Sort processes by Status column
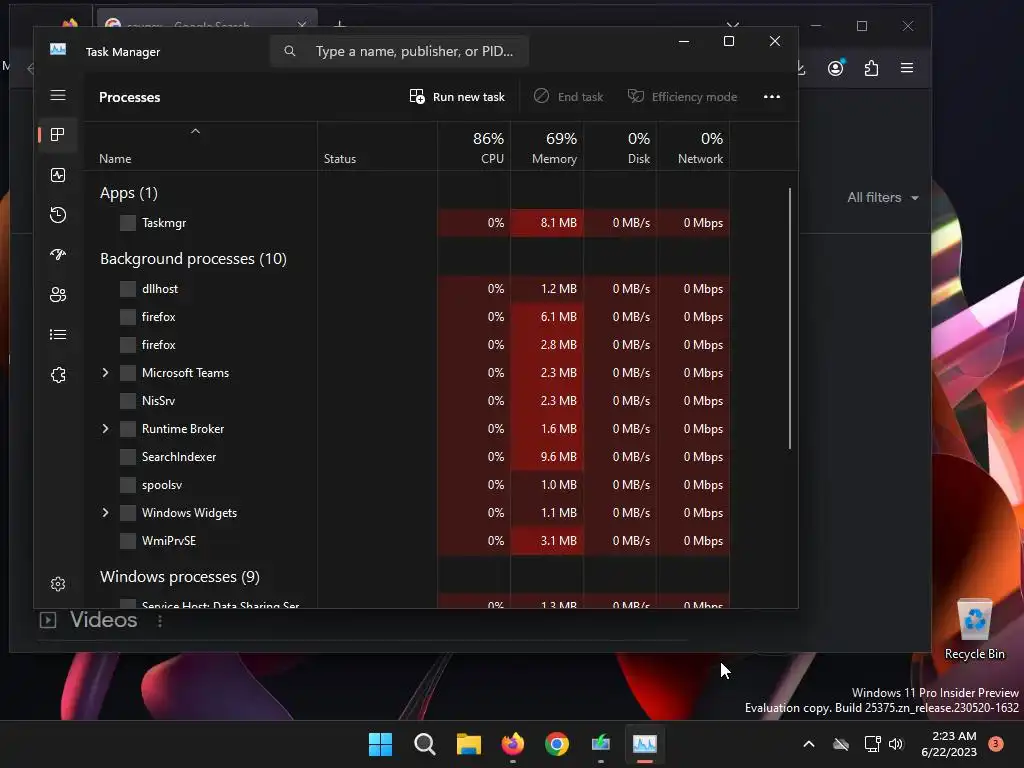Screen dimensions: 1024x768 [x=377, y=147]
